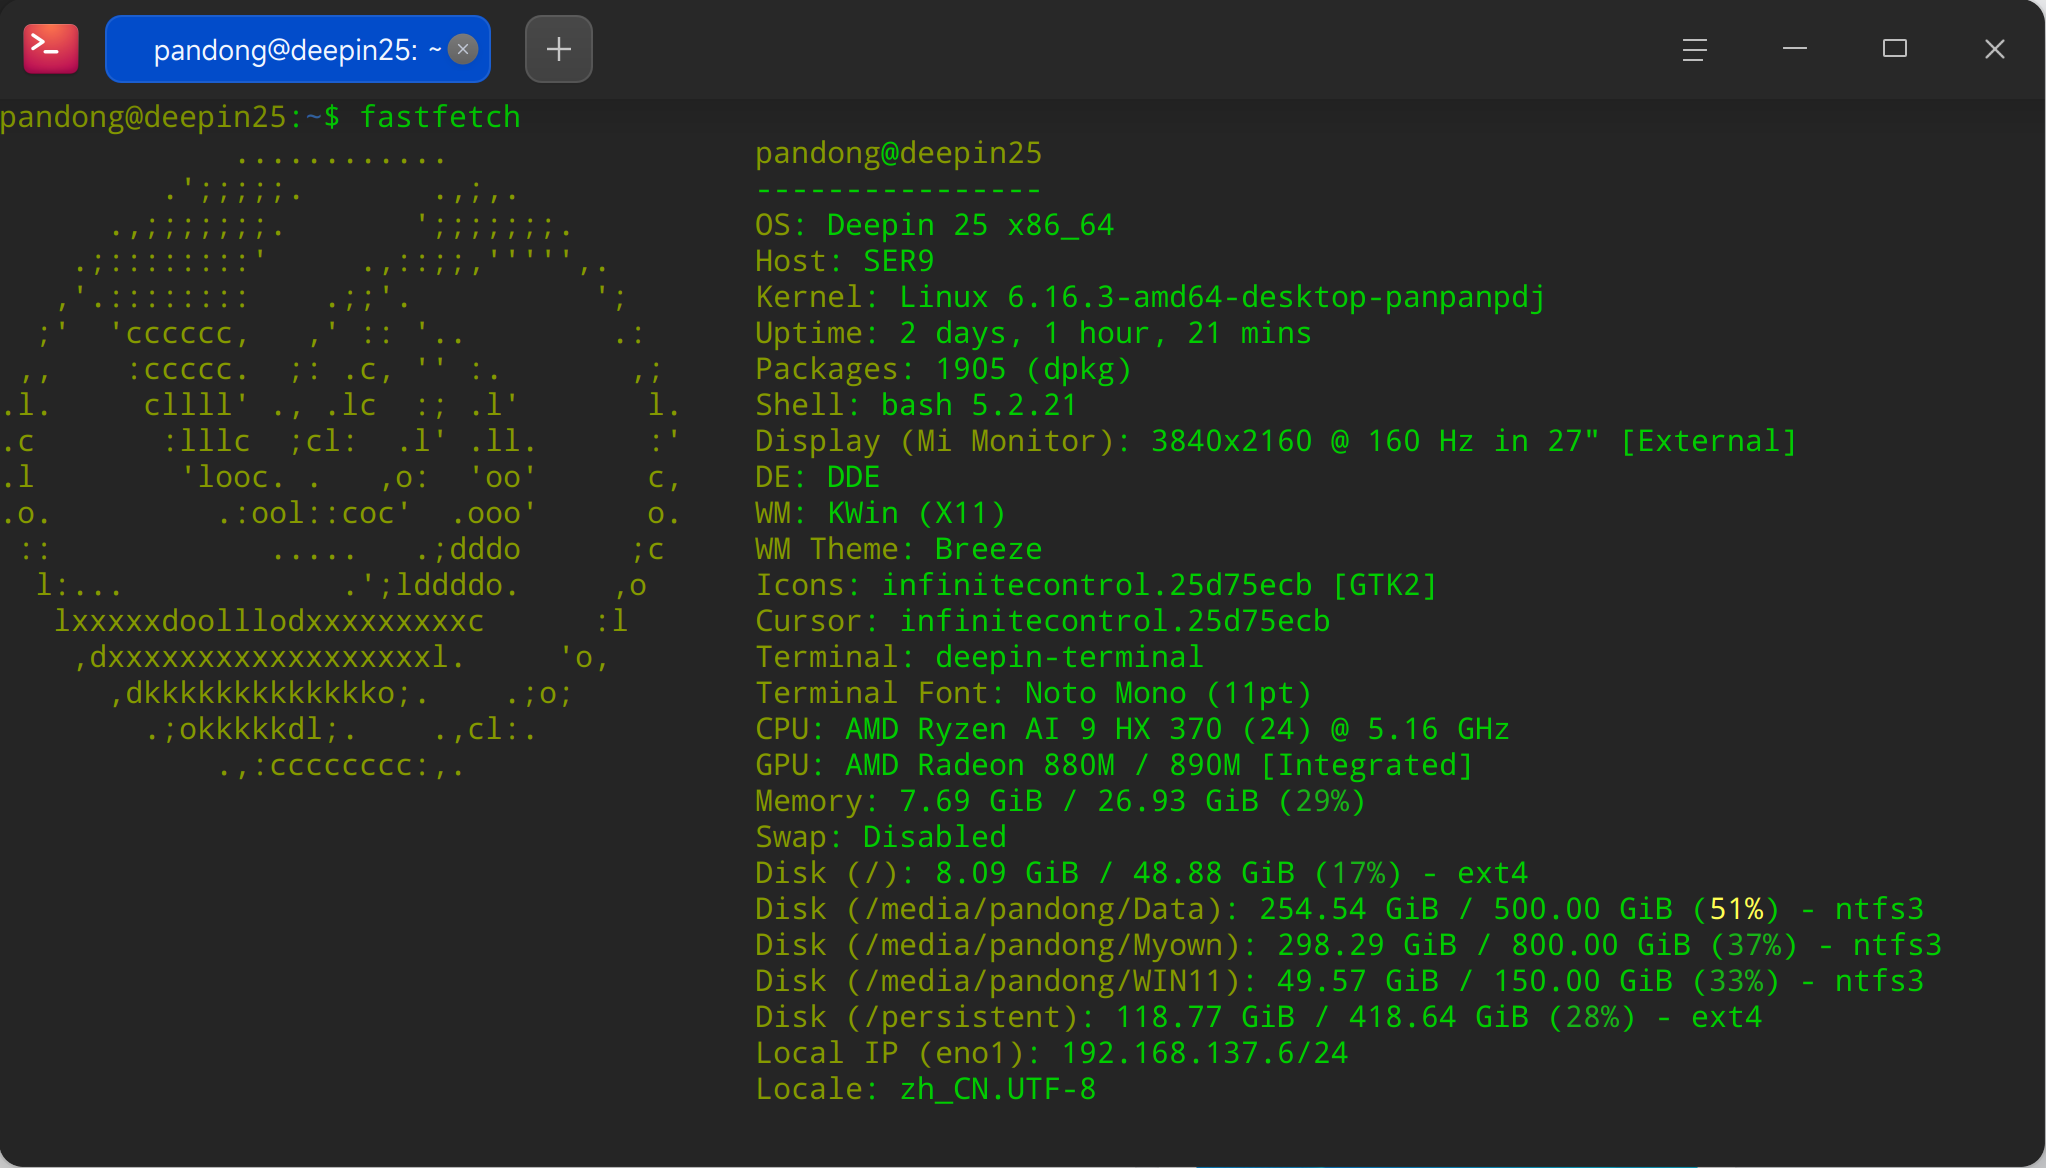
Task: Click the Disk /media/pandong/WIN11 line
Action: coord(1339,981)
